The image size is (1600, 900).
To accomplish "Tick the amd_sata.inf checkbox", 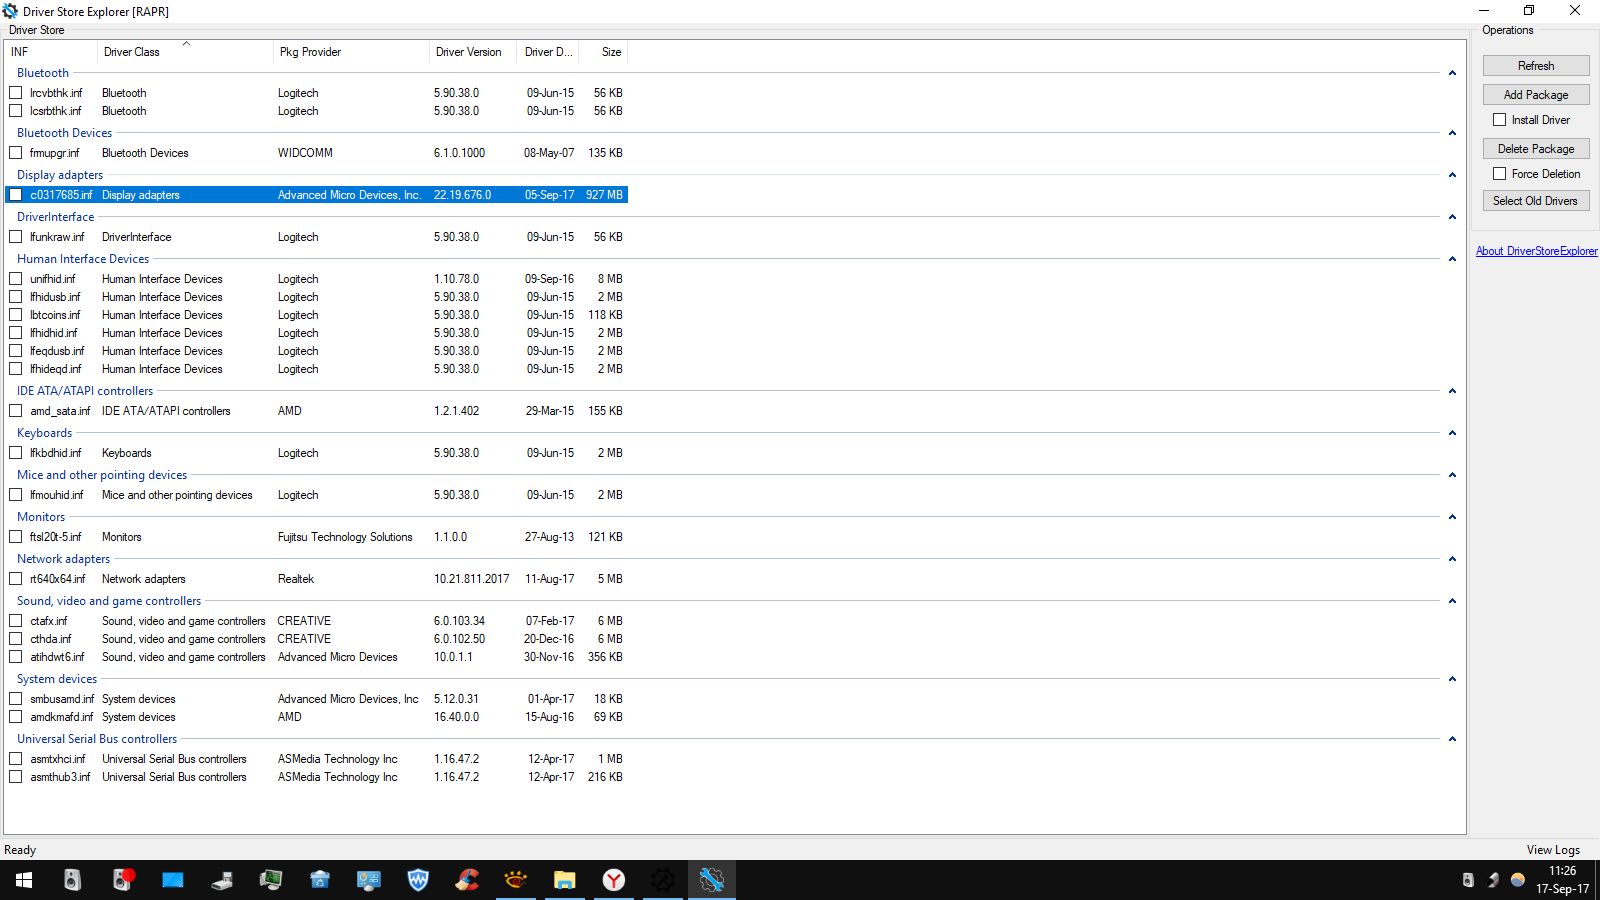I will 16,411.
